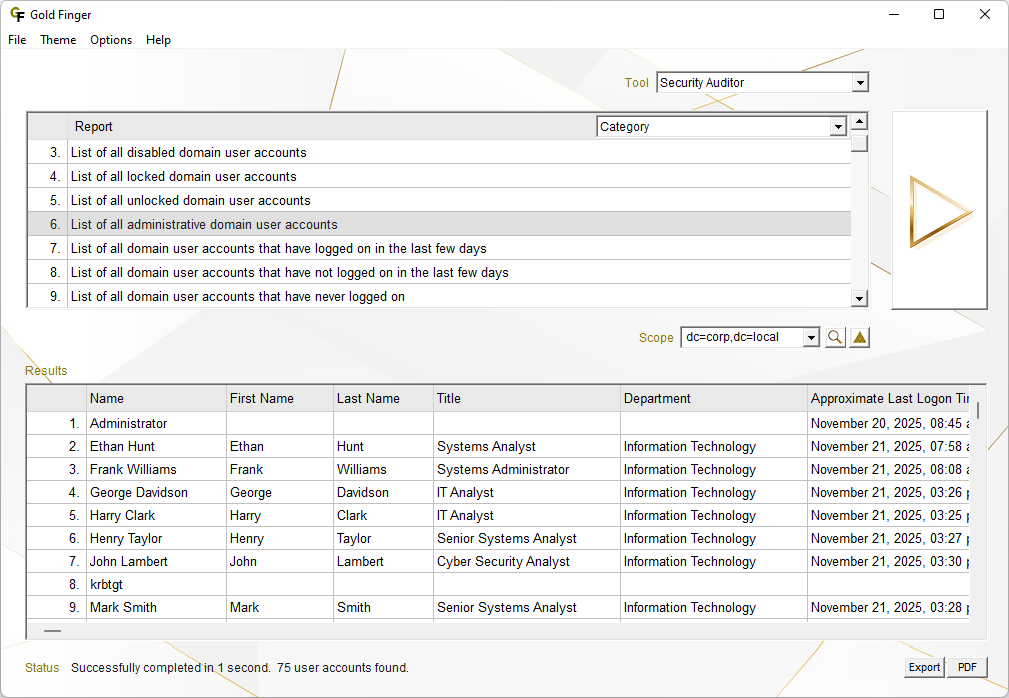
Task: Open the Theme menu
Action: point(58,40)
